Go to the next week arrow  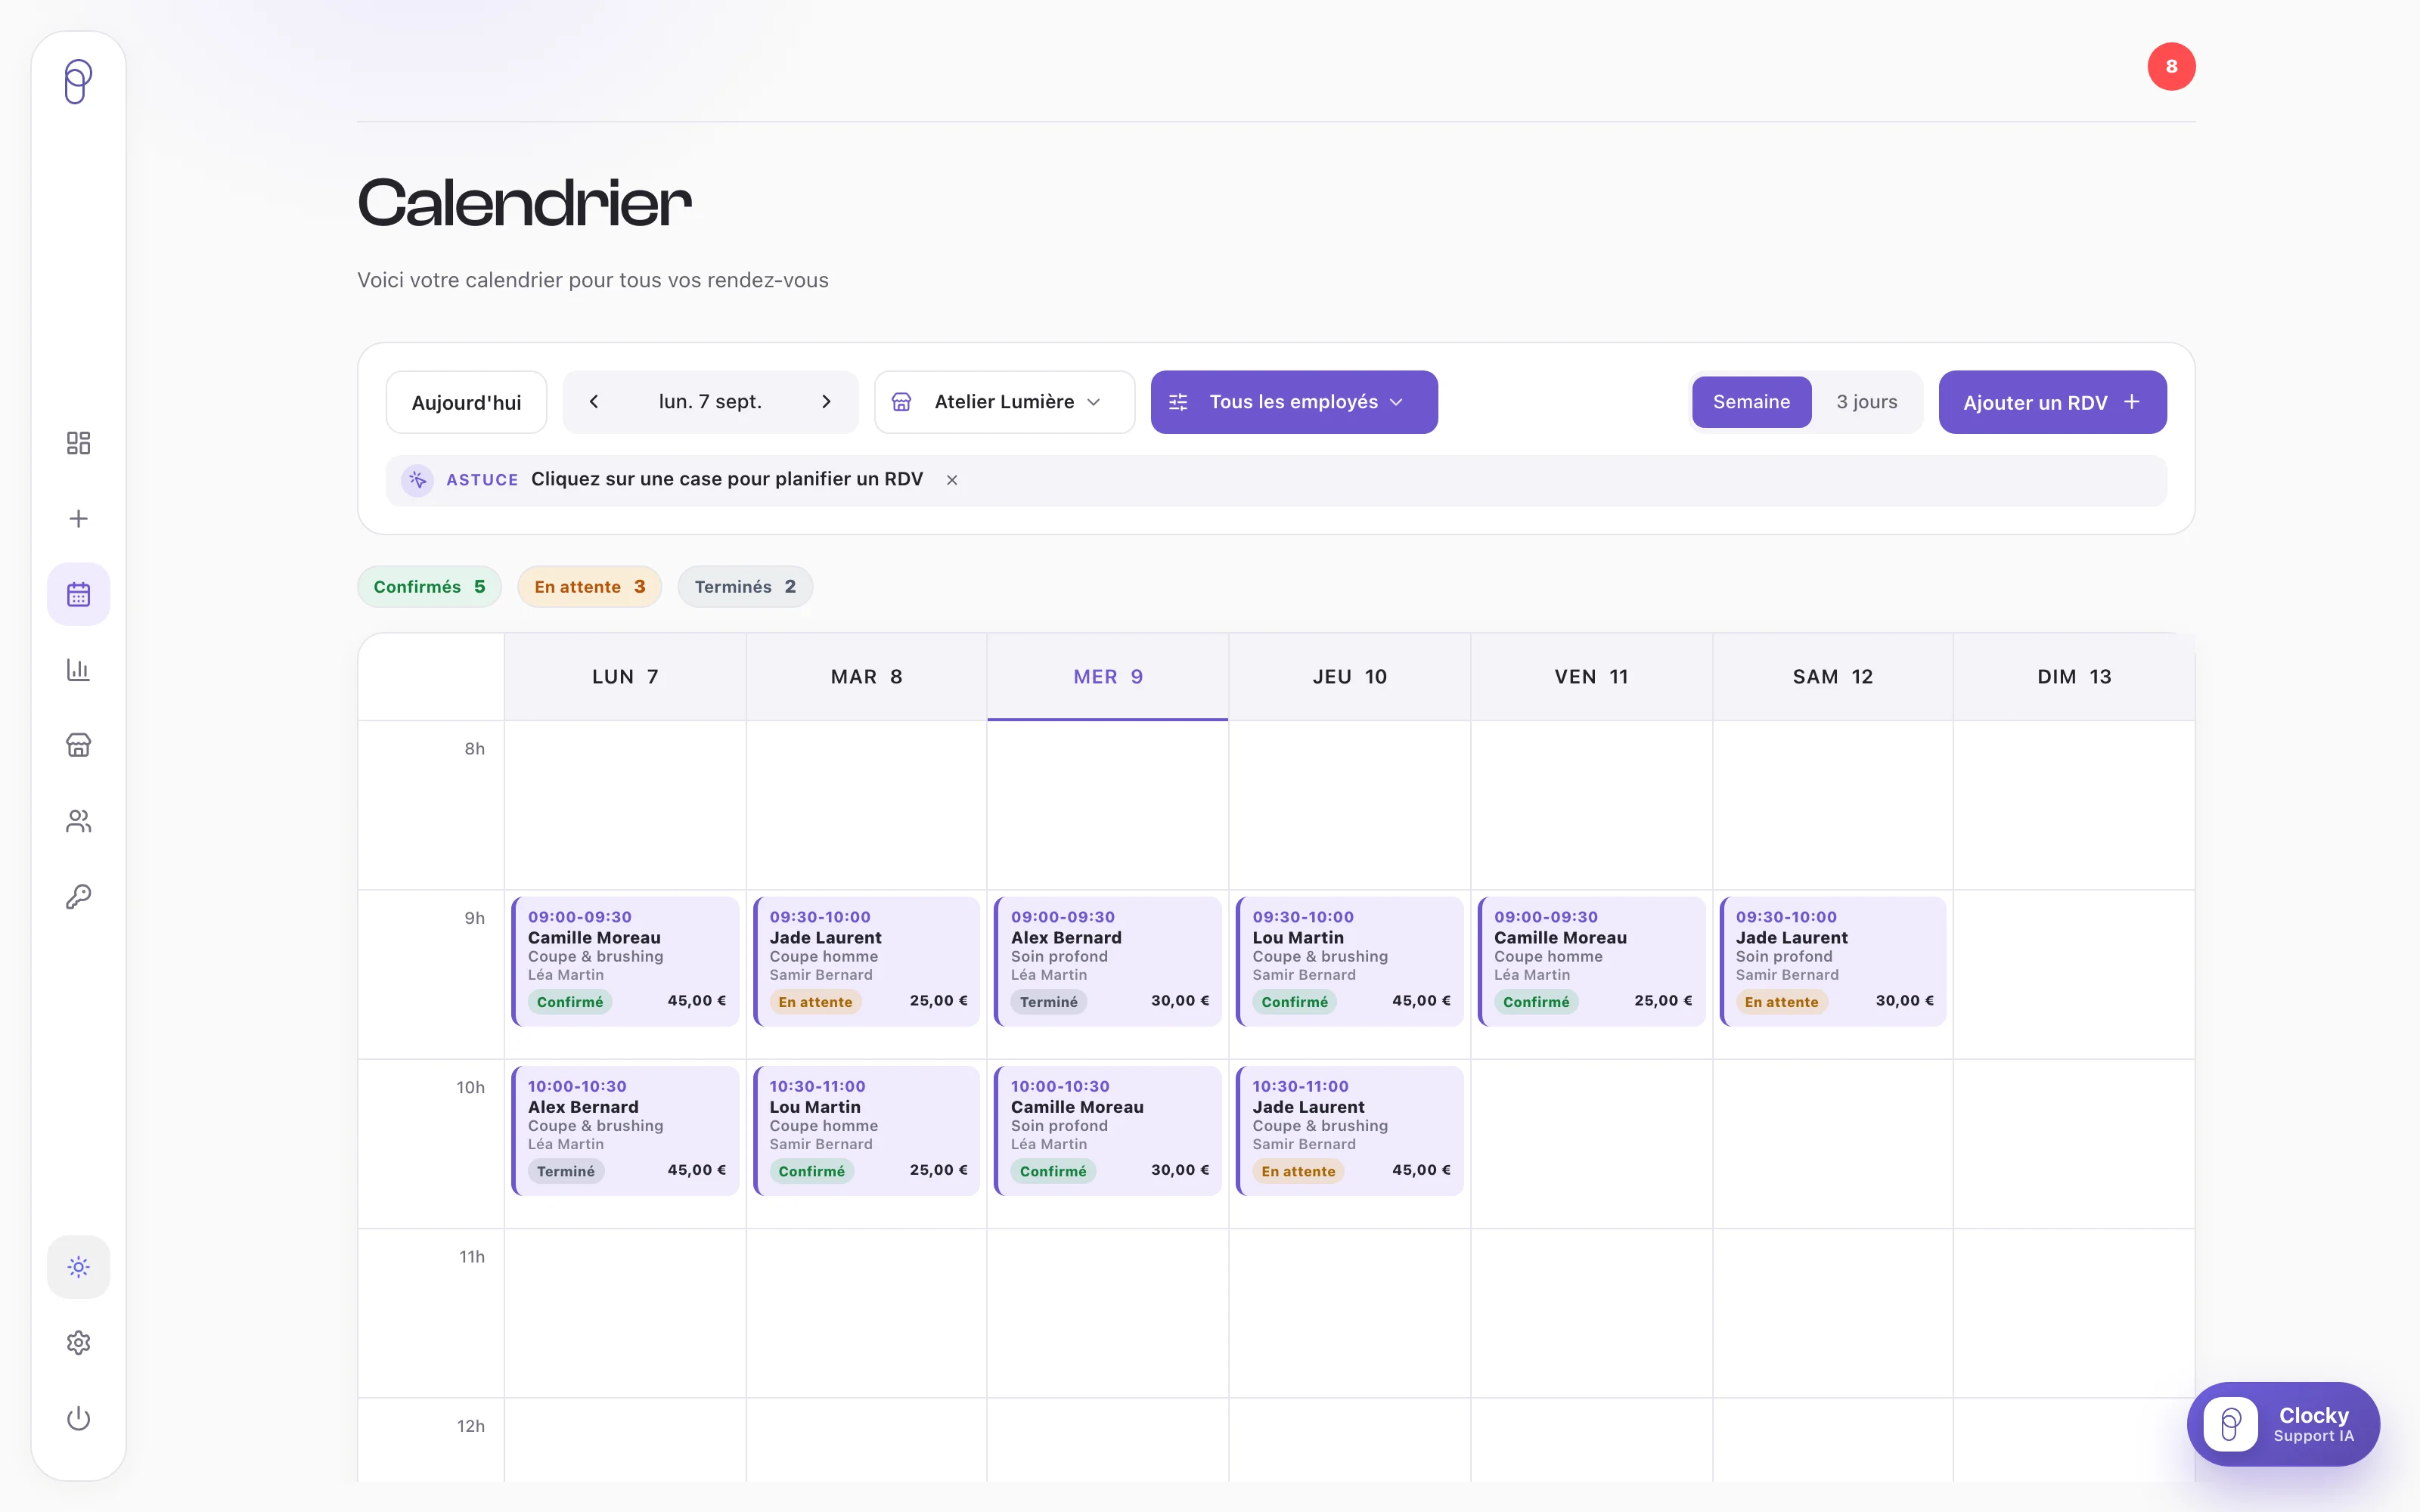826,402
